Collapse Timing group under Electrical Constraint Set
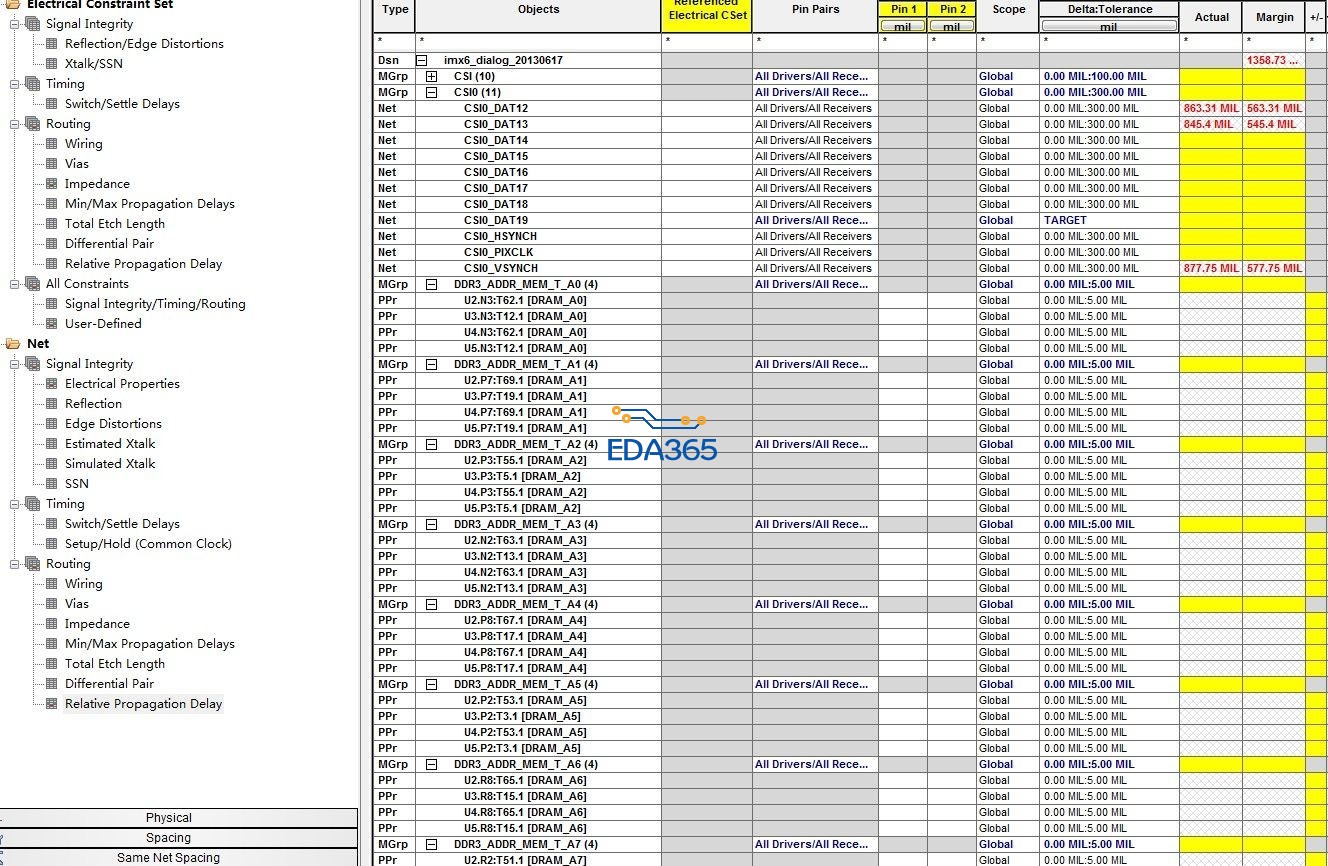This screenshot has height=866, width=1328. pos(15,84)
